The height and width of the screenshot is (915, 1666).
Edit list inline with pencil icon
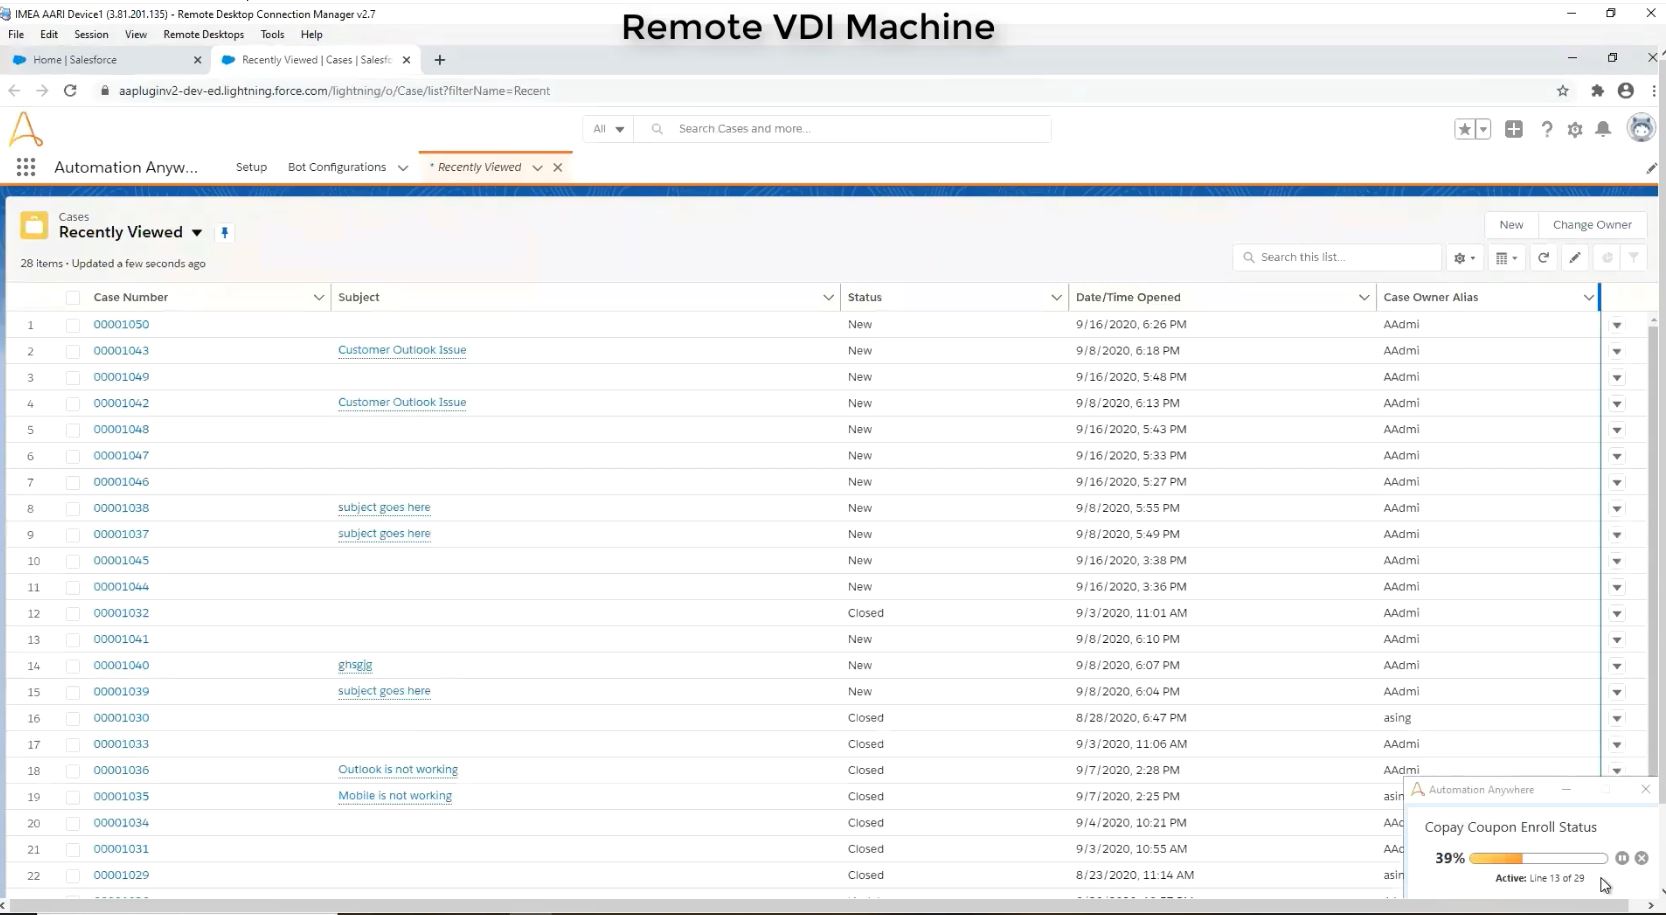coord(1575,258)
